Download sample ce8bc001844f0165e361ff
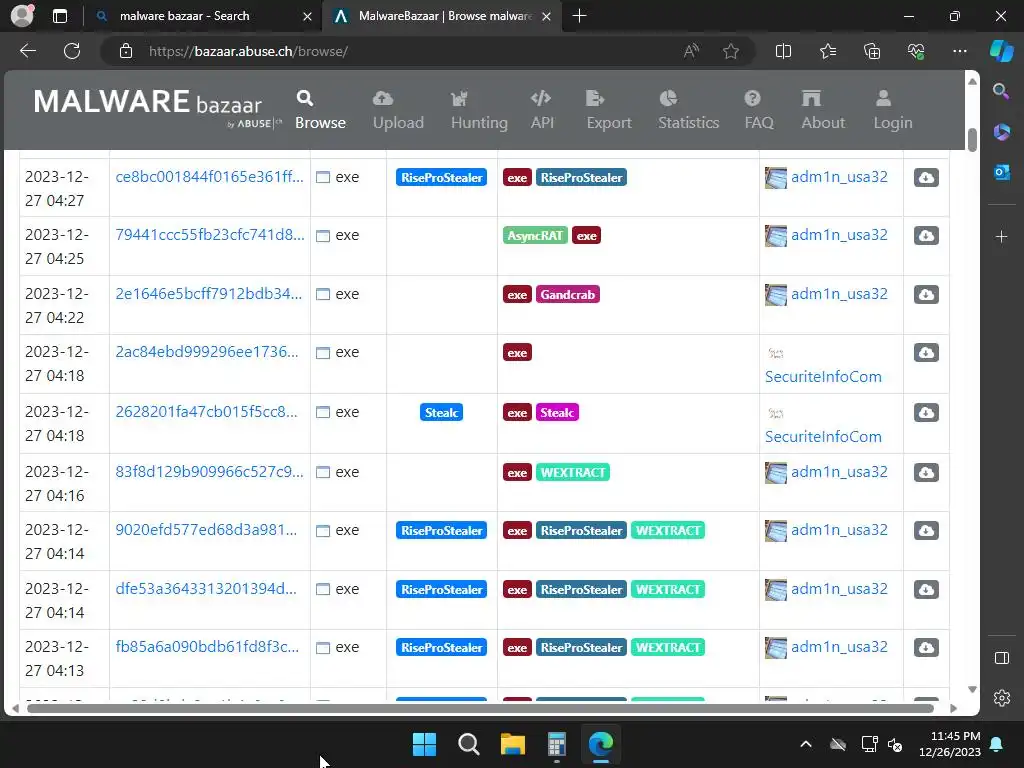Screen dimensions: 1024x768 pos(926,178)
